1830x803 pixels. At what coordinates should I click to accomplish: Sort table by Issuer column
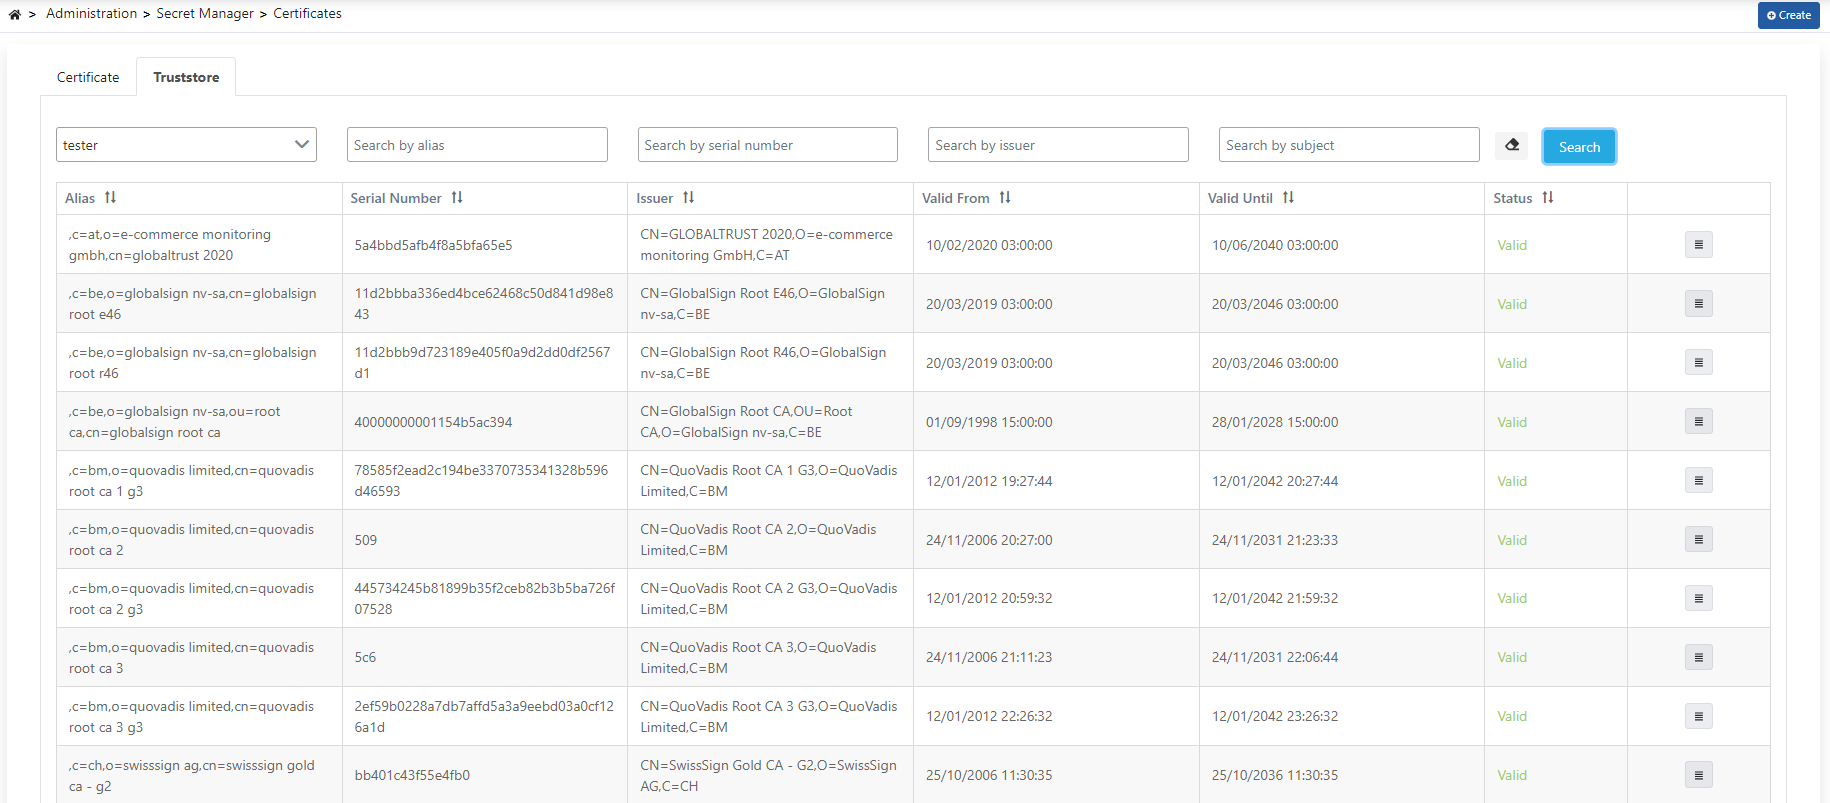pos(688,198)
